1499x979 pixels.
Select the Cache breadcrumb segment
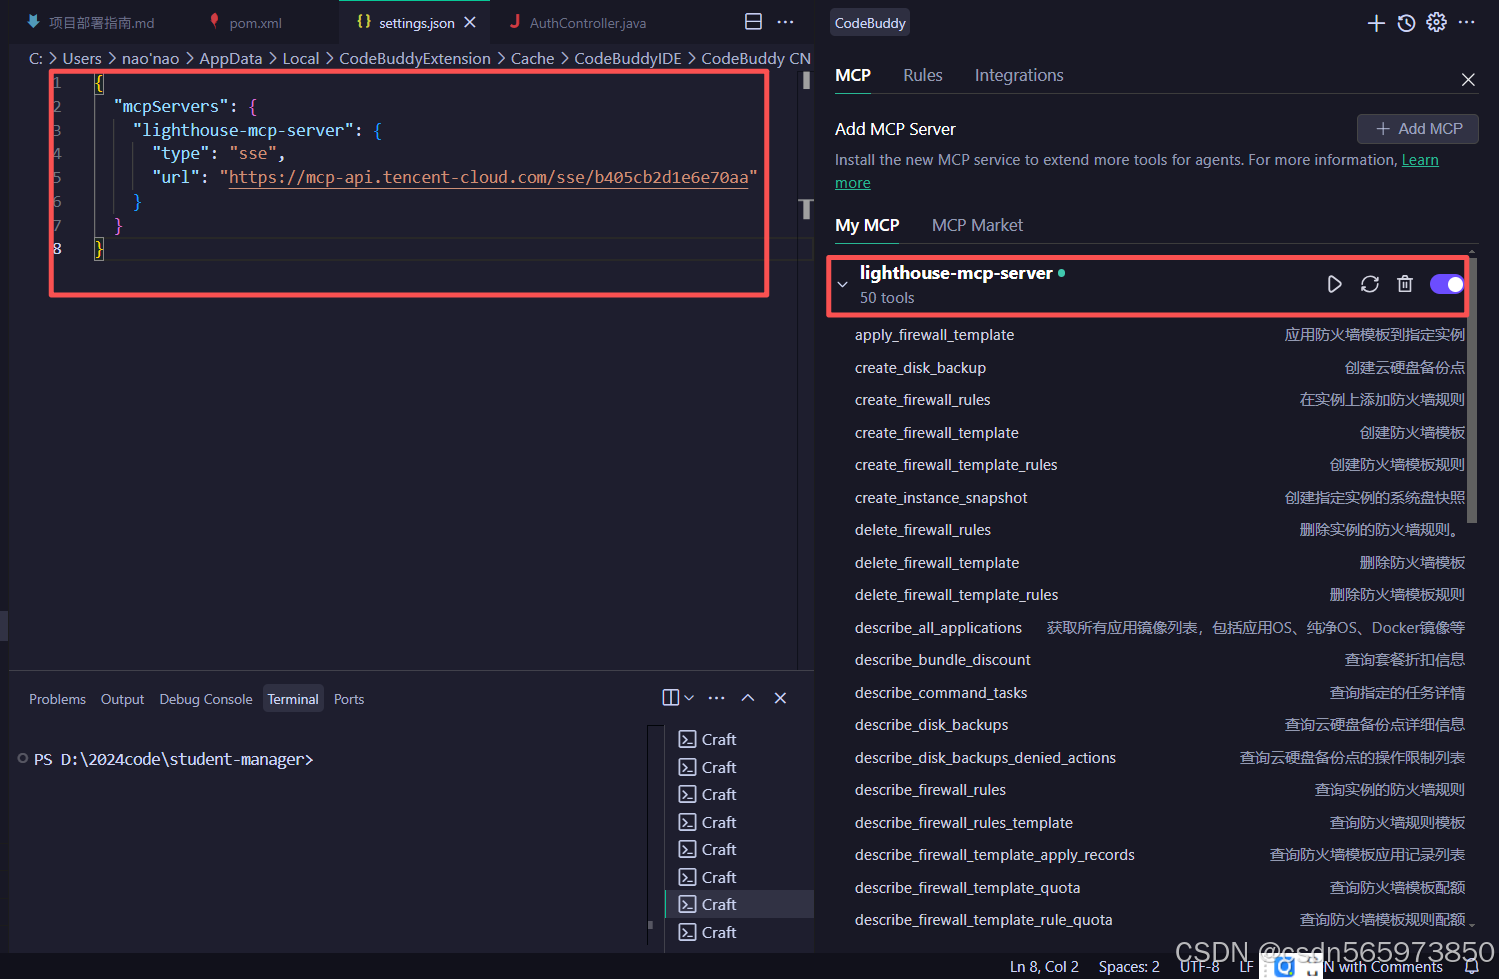[532, 59]
